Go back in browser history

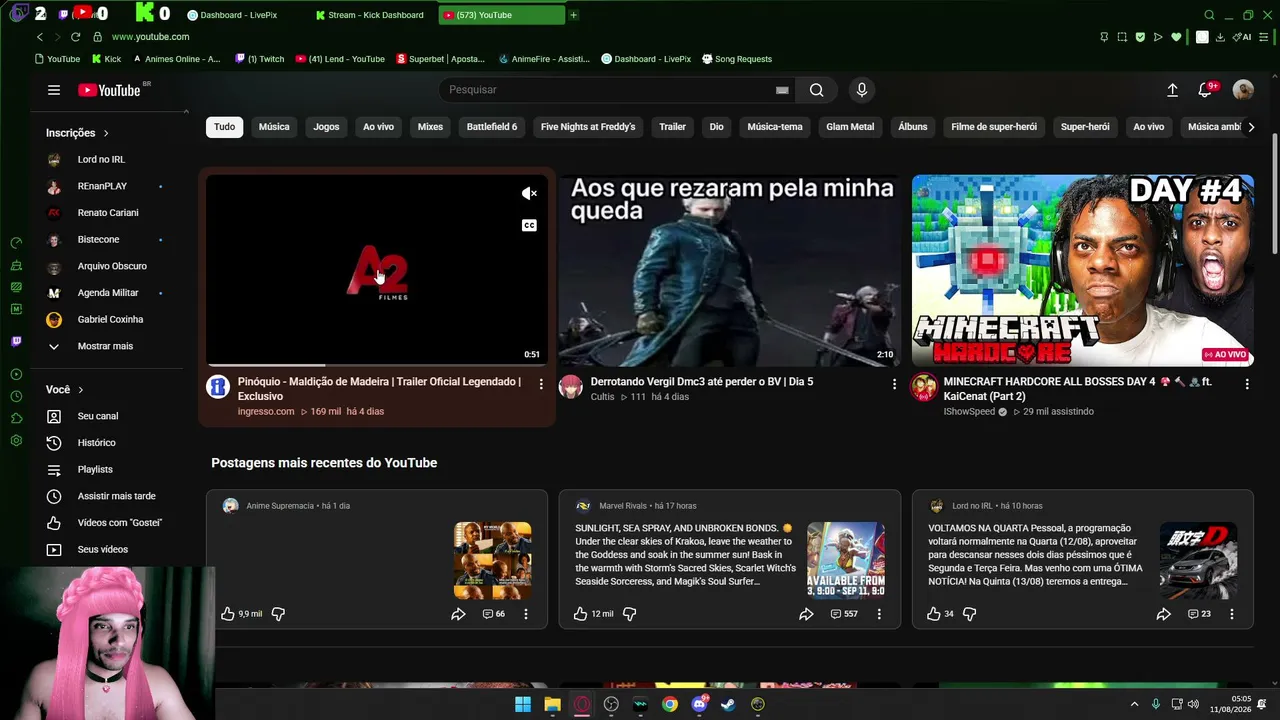[40, 37]
